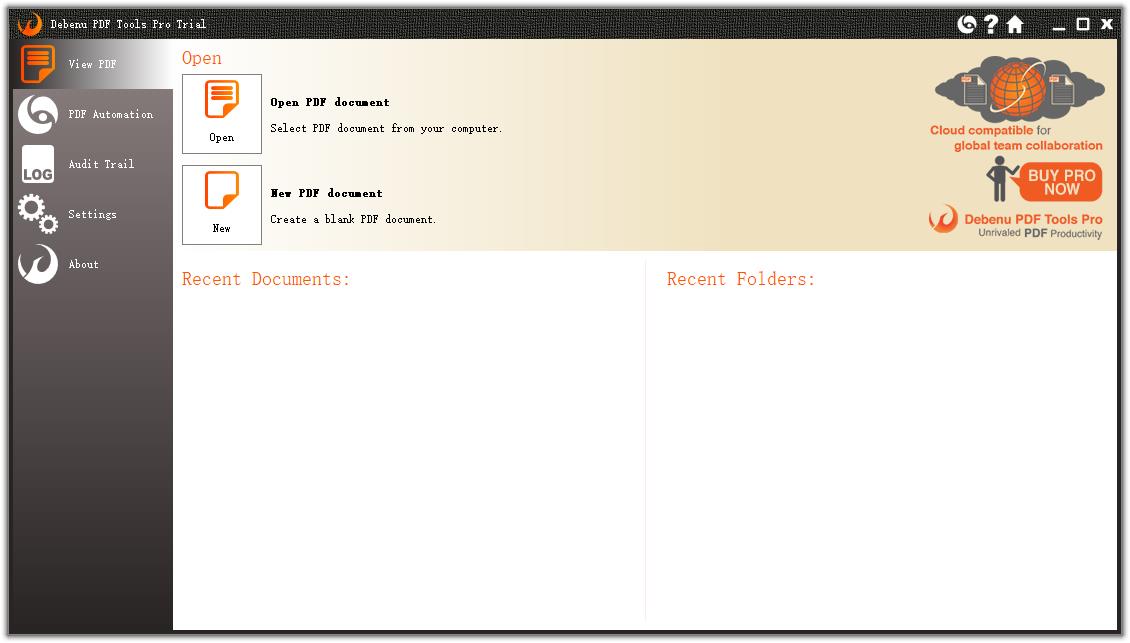
Task: Open the View PDF sidebar icon
Action: [37, 64]
